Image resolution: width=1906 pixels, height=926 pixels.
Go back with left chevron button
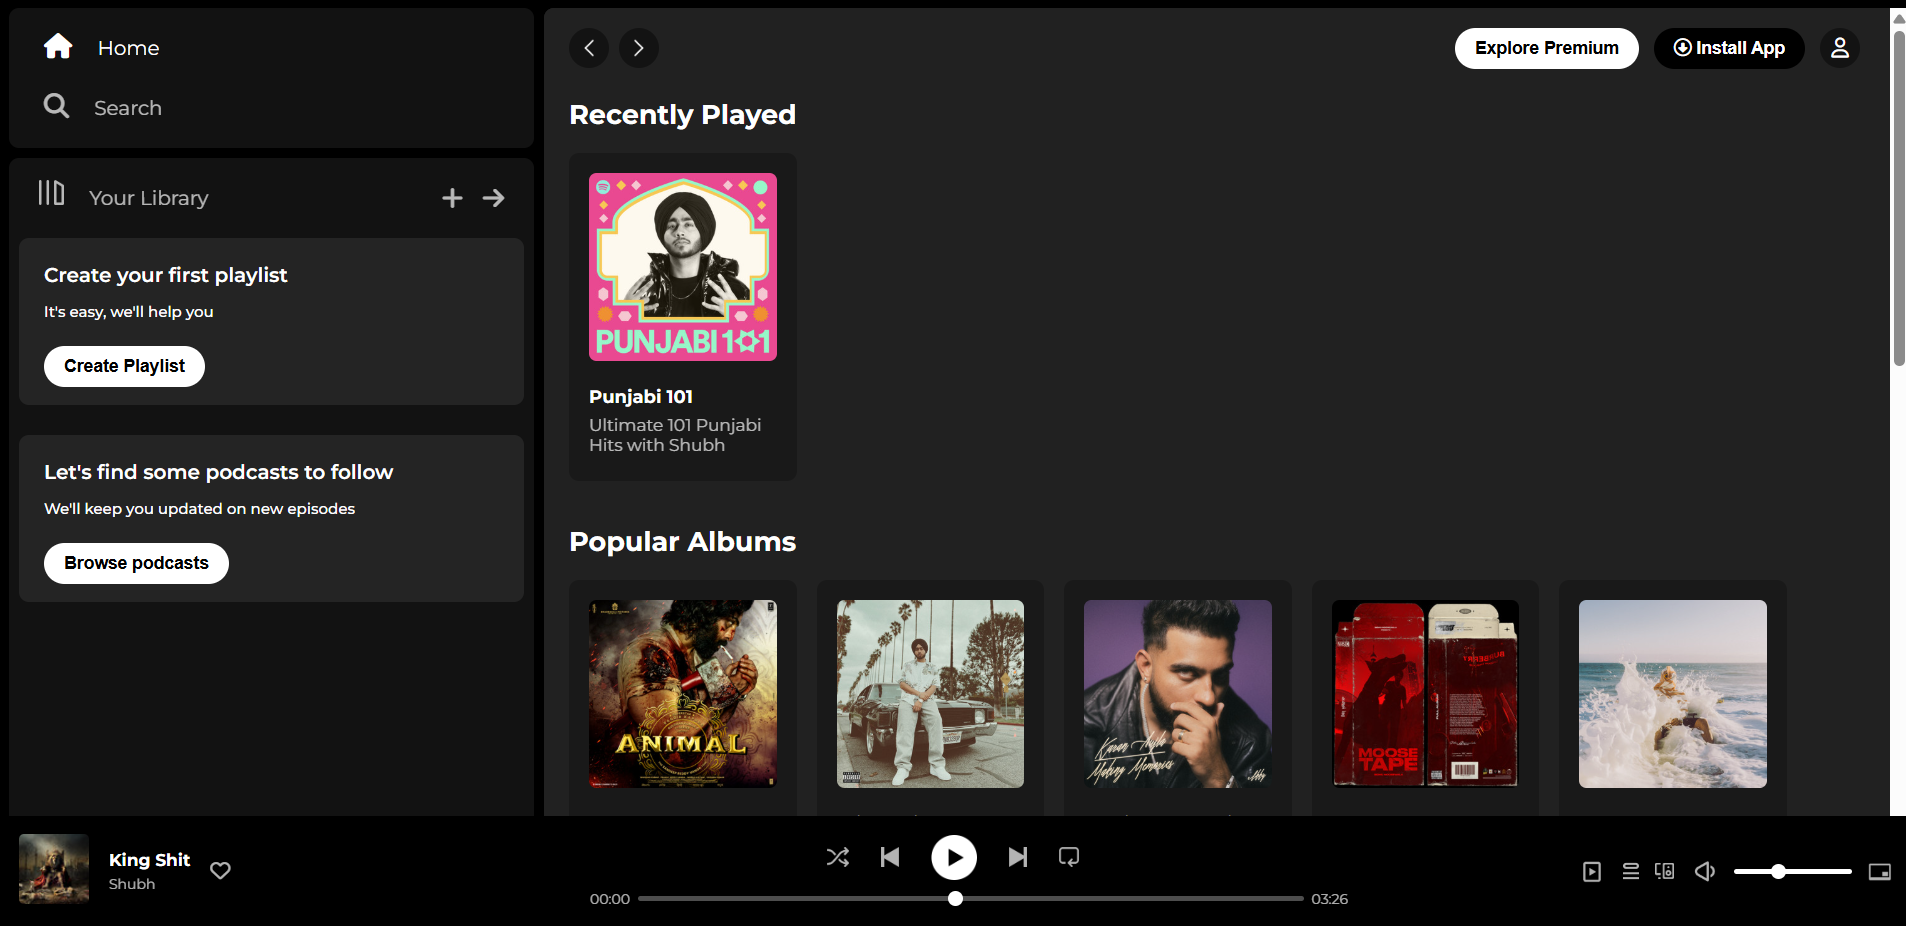pos(589,48)
